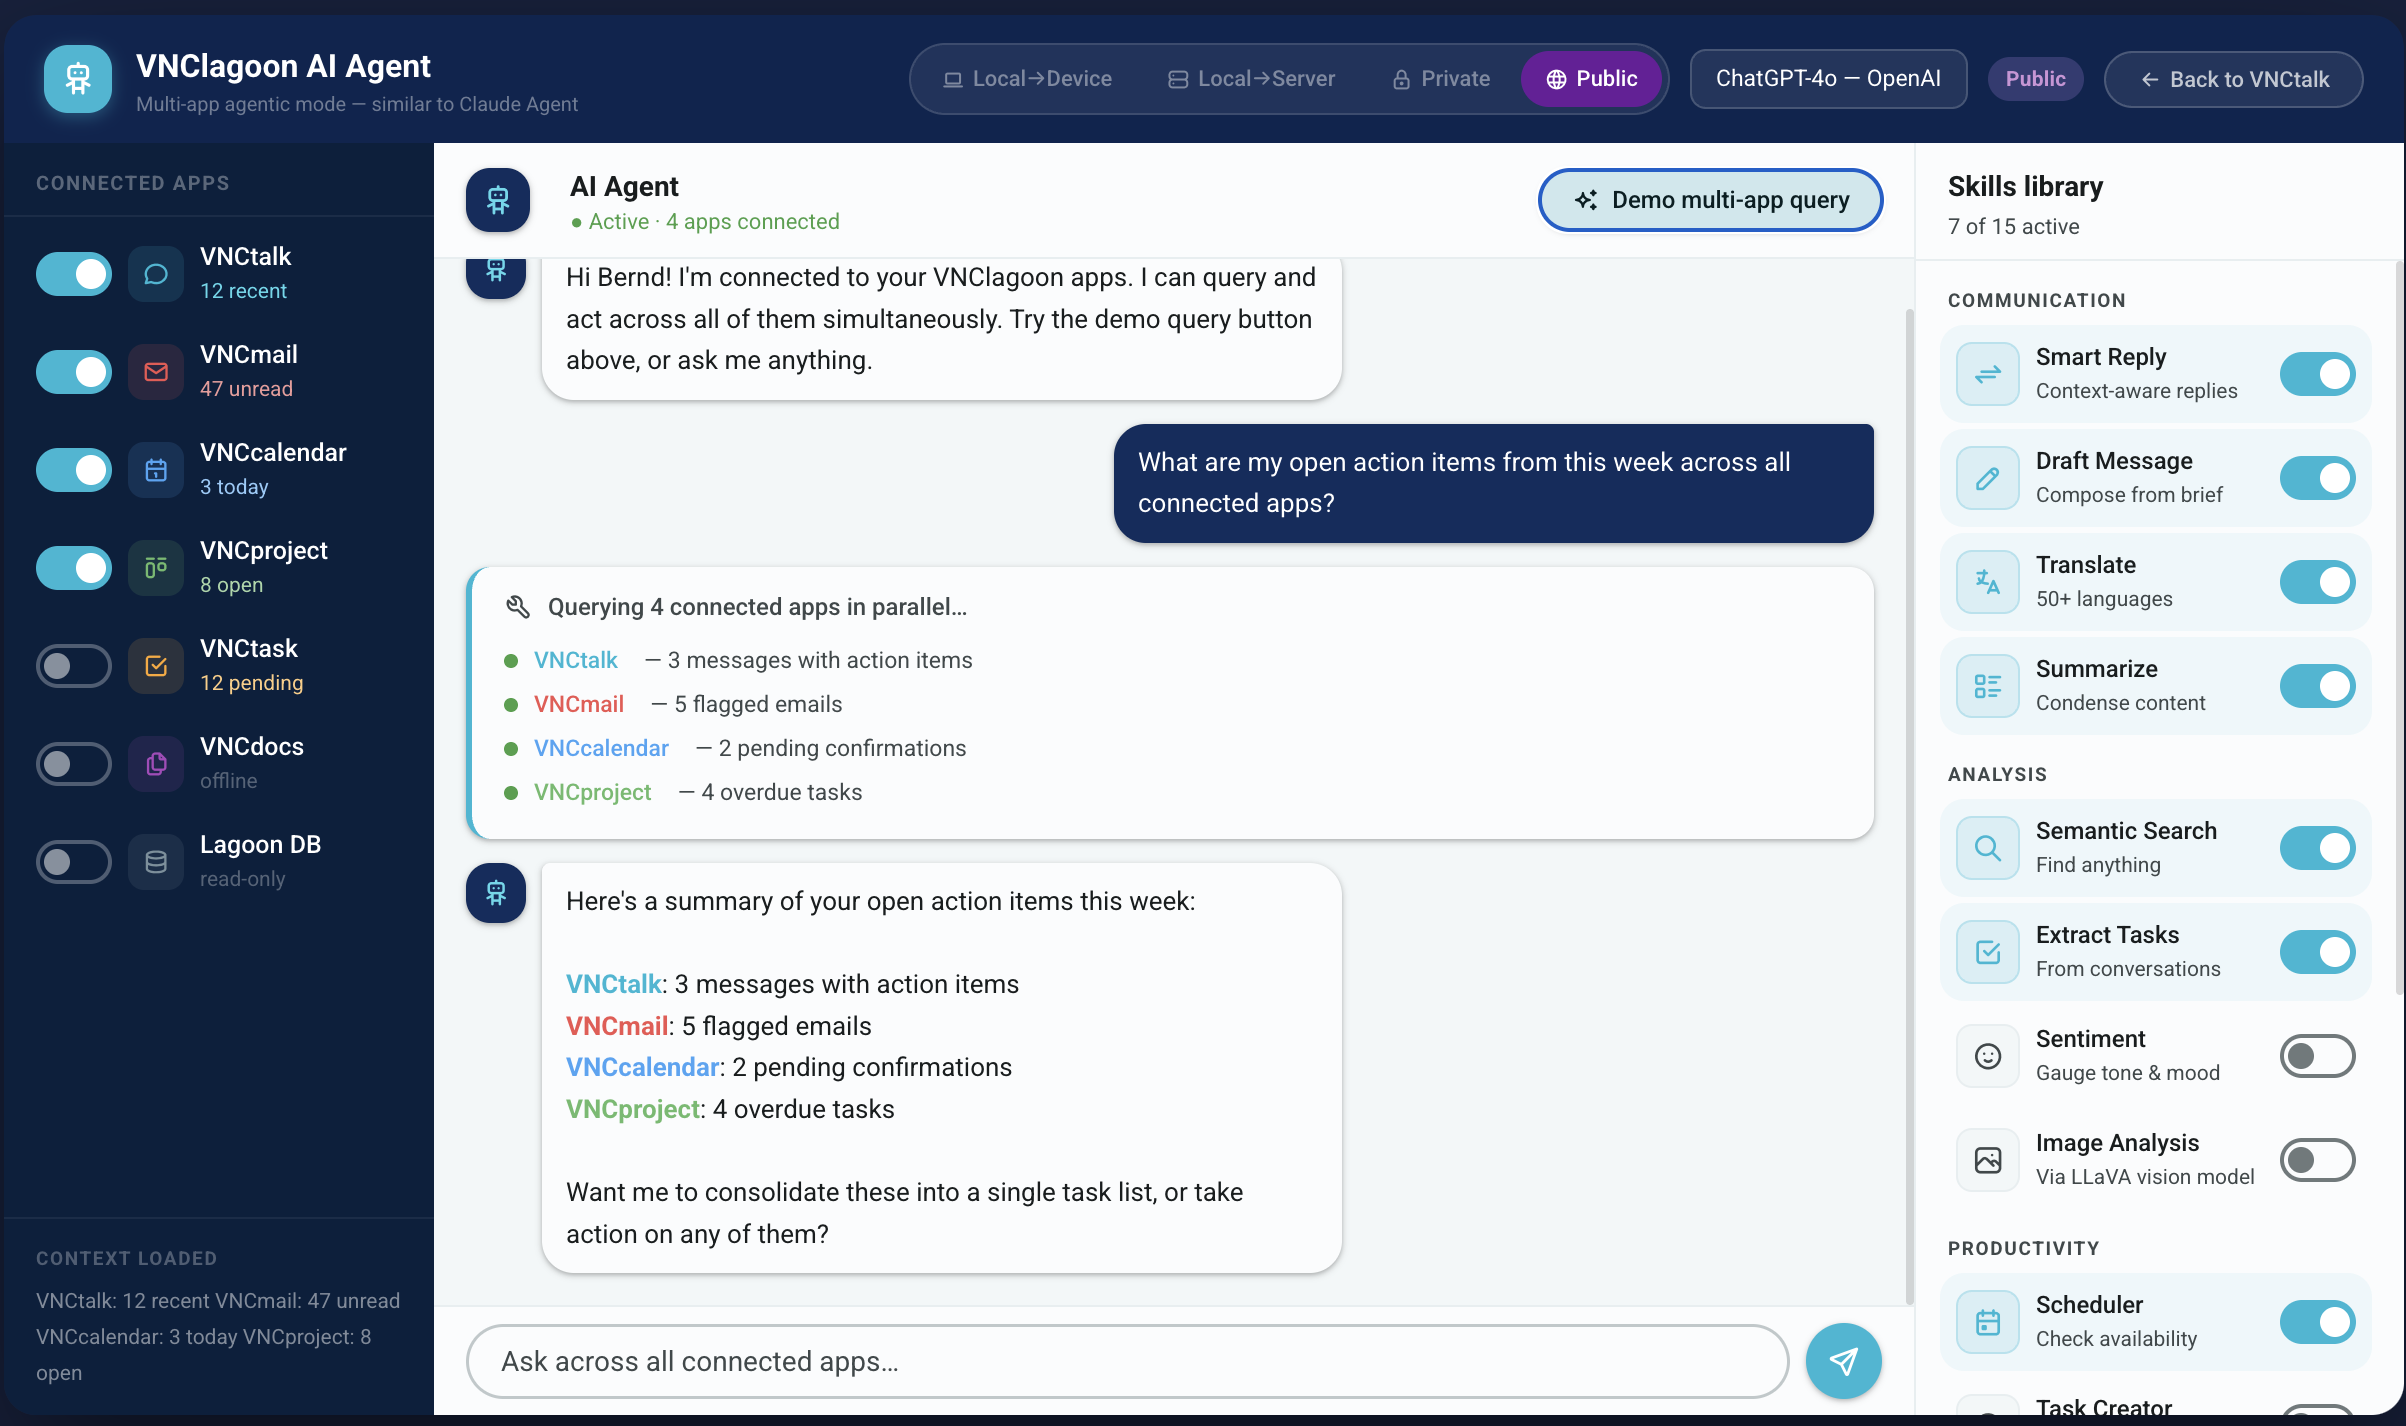Screen dimensions: 2406x1426
Task: Click the Draft Message pencil icon
Action: [x=1988, y=478]
